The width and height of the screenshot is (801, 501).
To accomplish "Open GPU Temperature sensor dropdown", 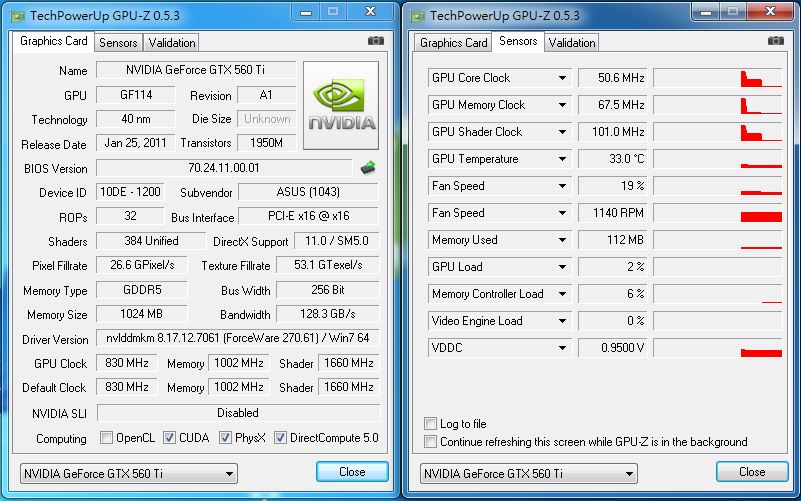I will point(562,159).
